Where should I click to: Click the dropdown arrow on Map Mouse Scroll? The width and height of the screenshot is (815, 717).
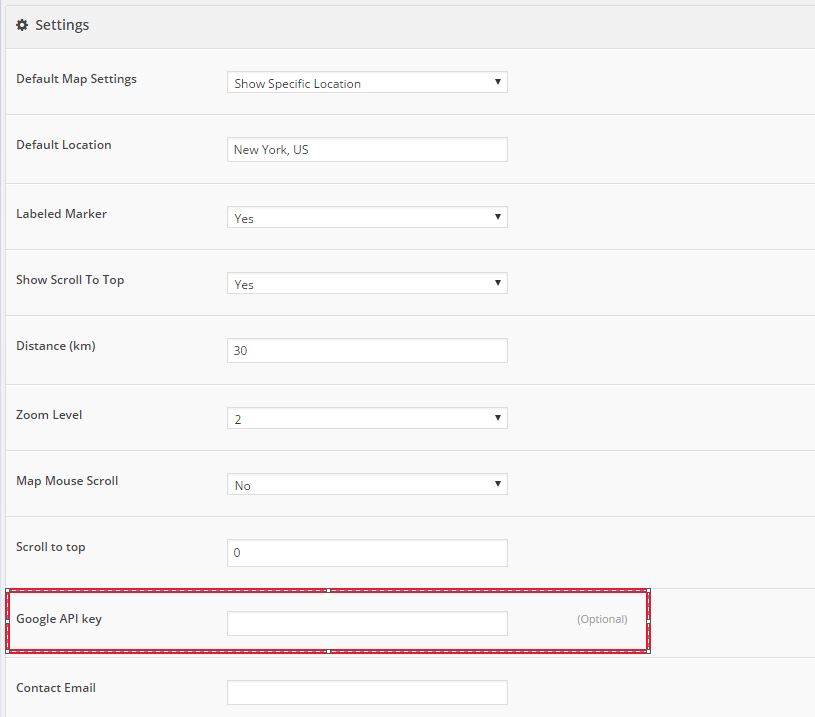pyautogui.click(x=497, y=484)
